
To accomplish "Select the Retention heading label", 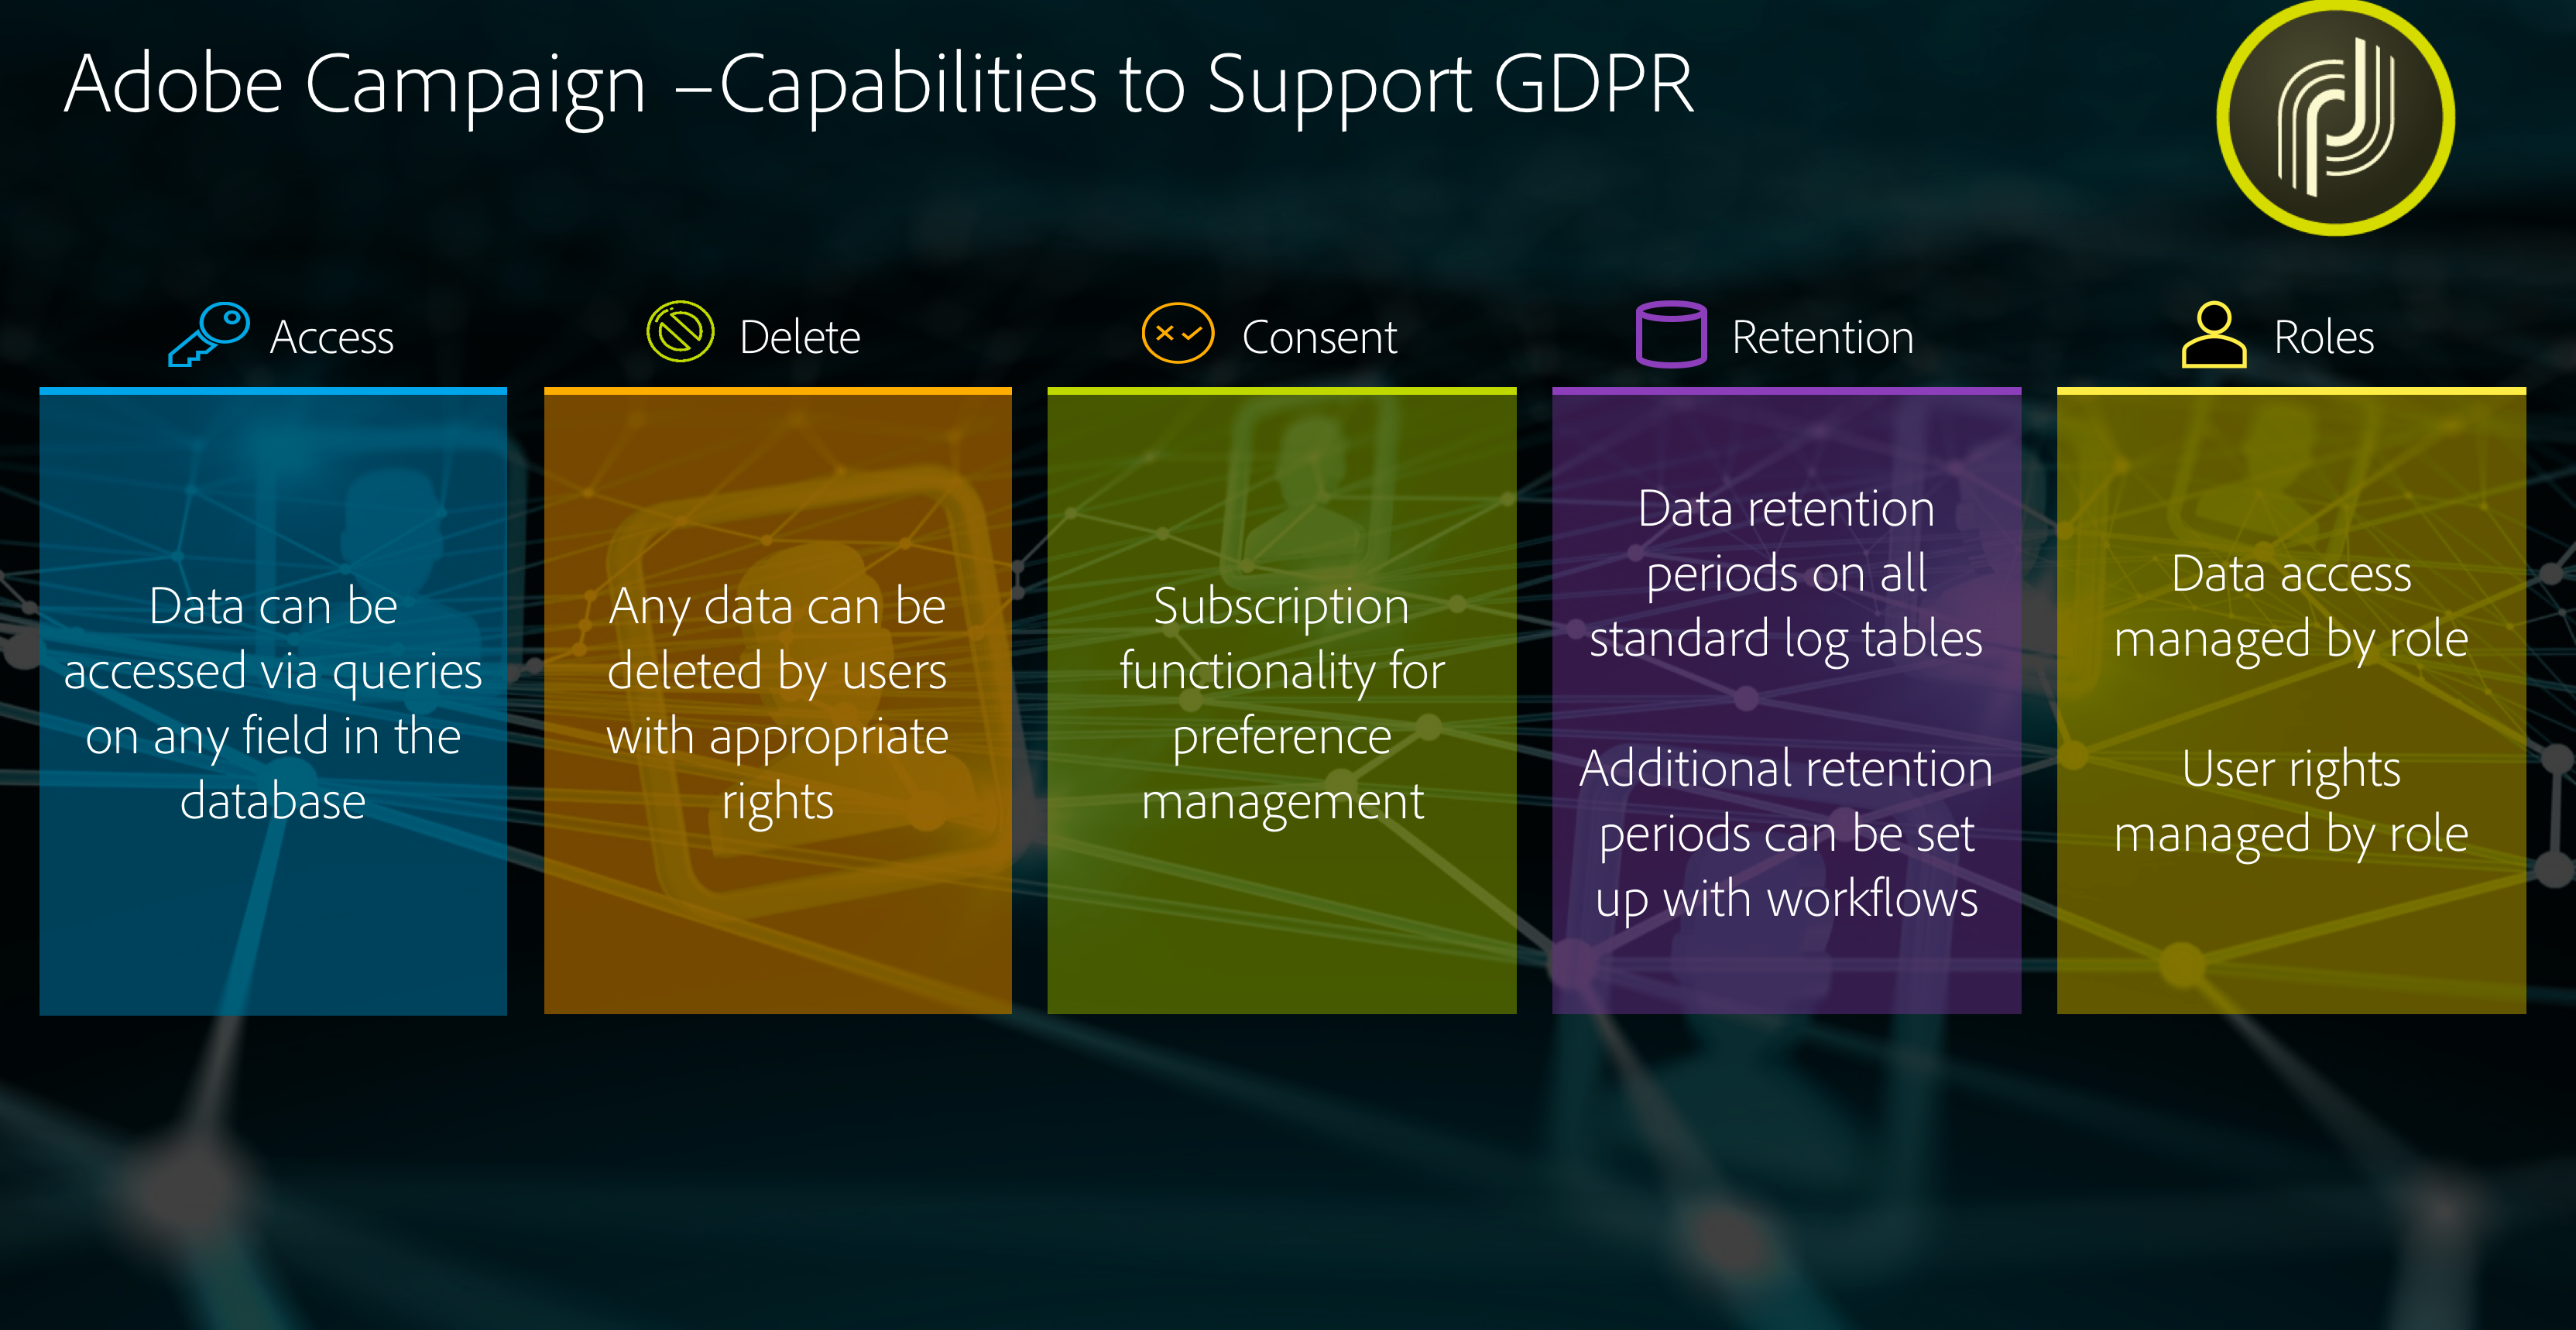I will pyautogui.click(x=1823, y=338).
